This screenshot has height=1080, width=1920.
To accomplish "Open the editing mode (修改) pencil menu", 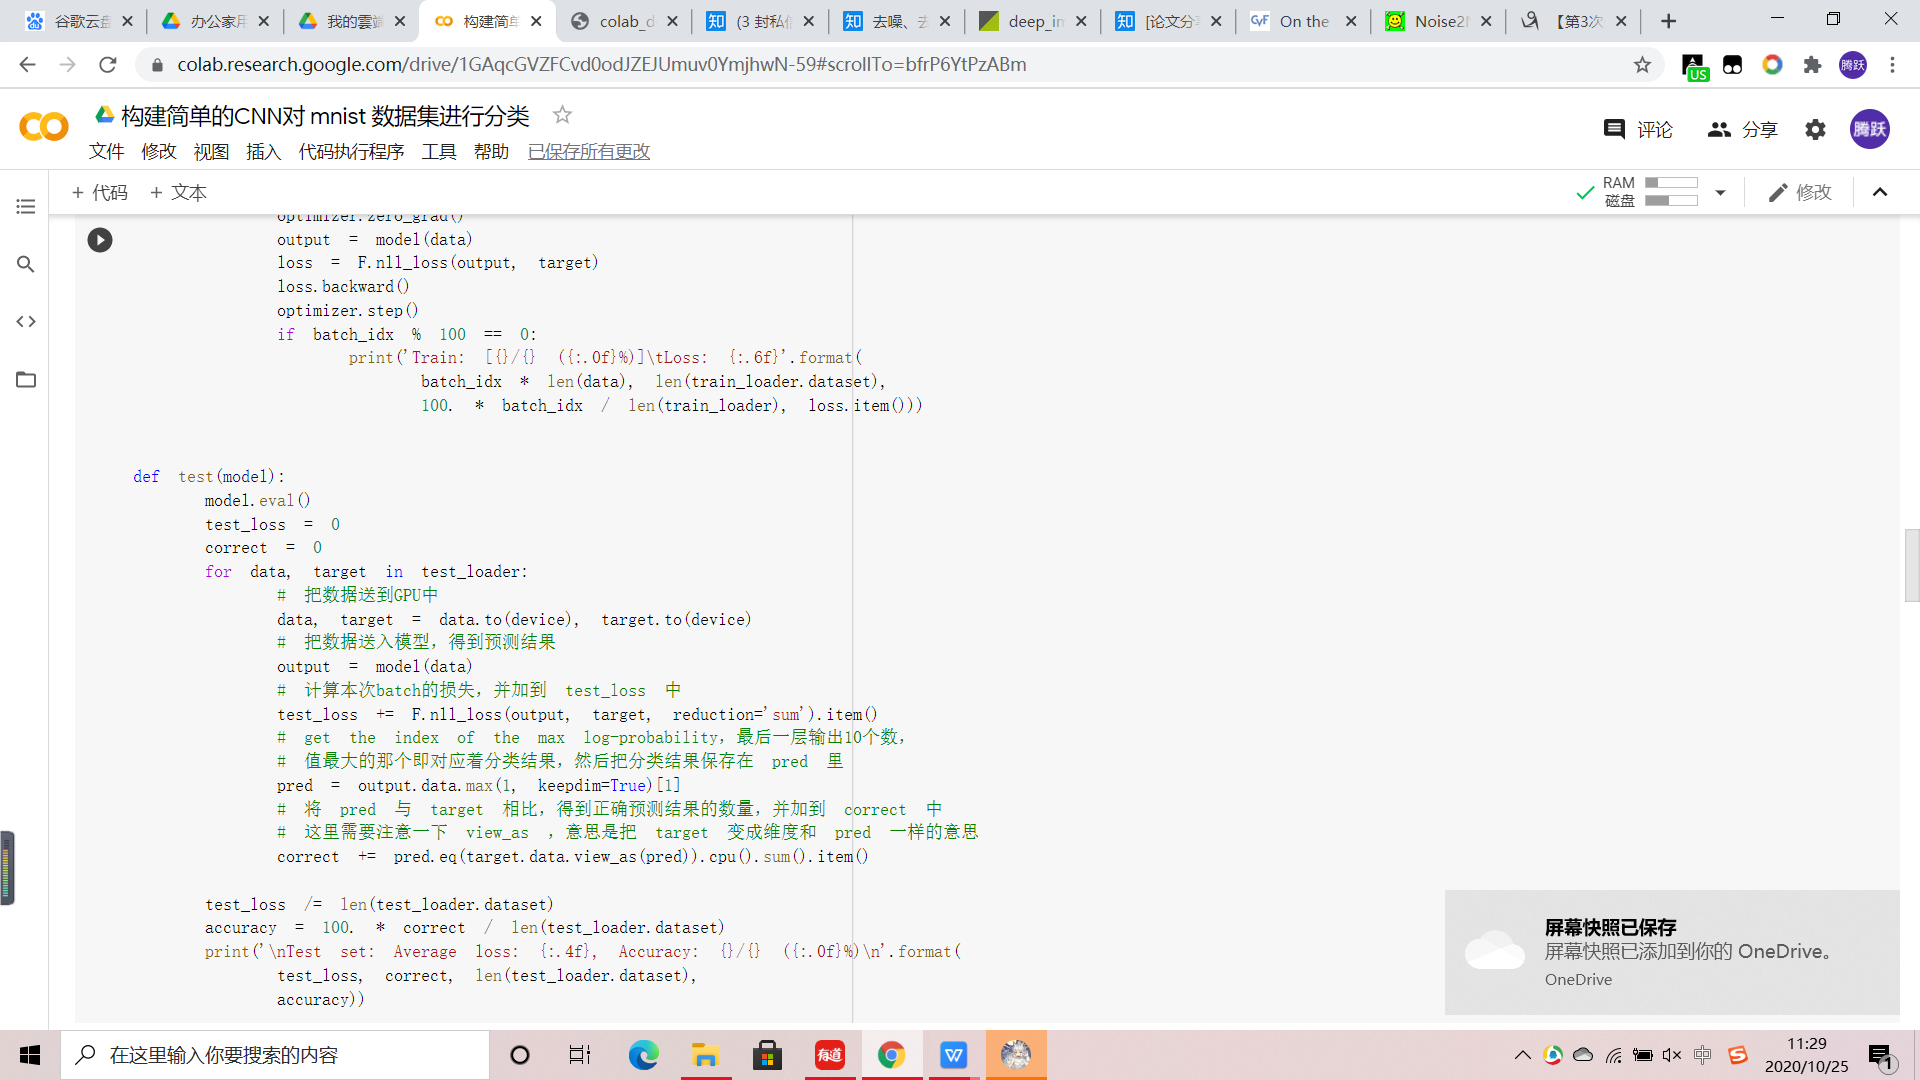I will [x=1800, y=192].
